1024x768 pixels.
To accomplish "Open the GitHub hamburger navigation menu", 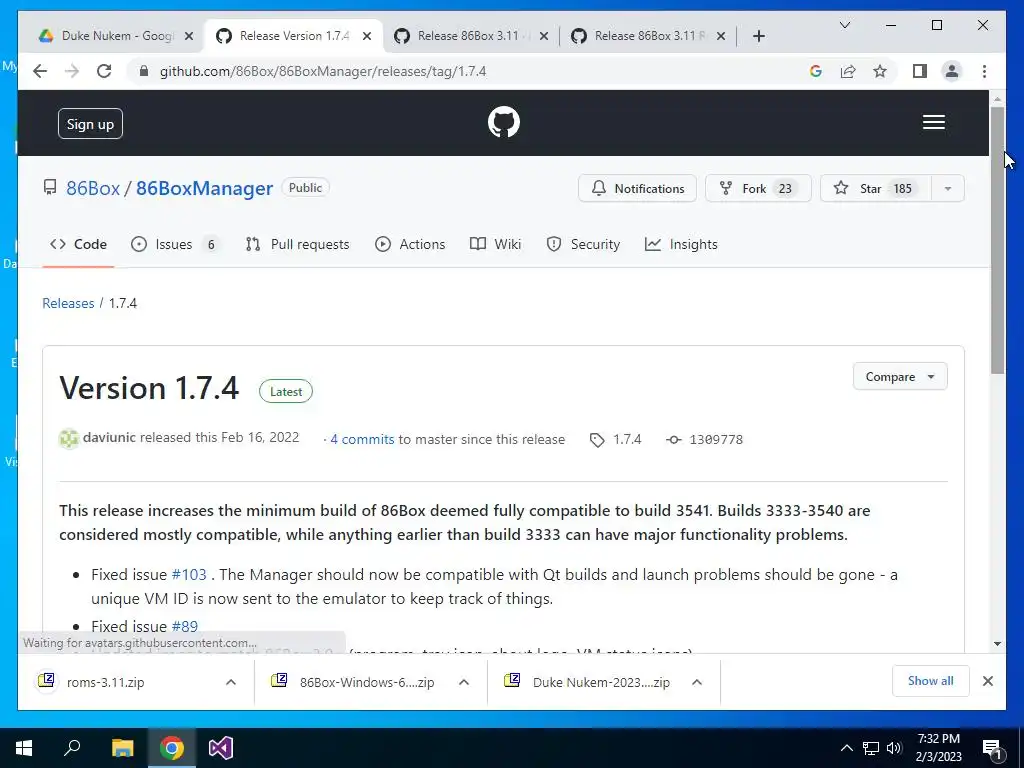I will point(934,122).
